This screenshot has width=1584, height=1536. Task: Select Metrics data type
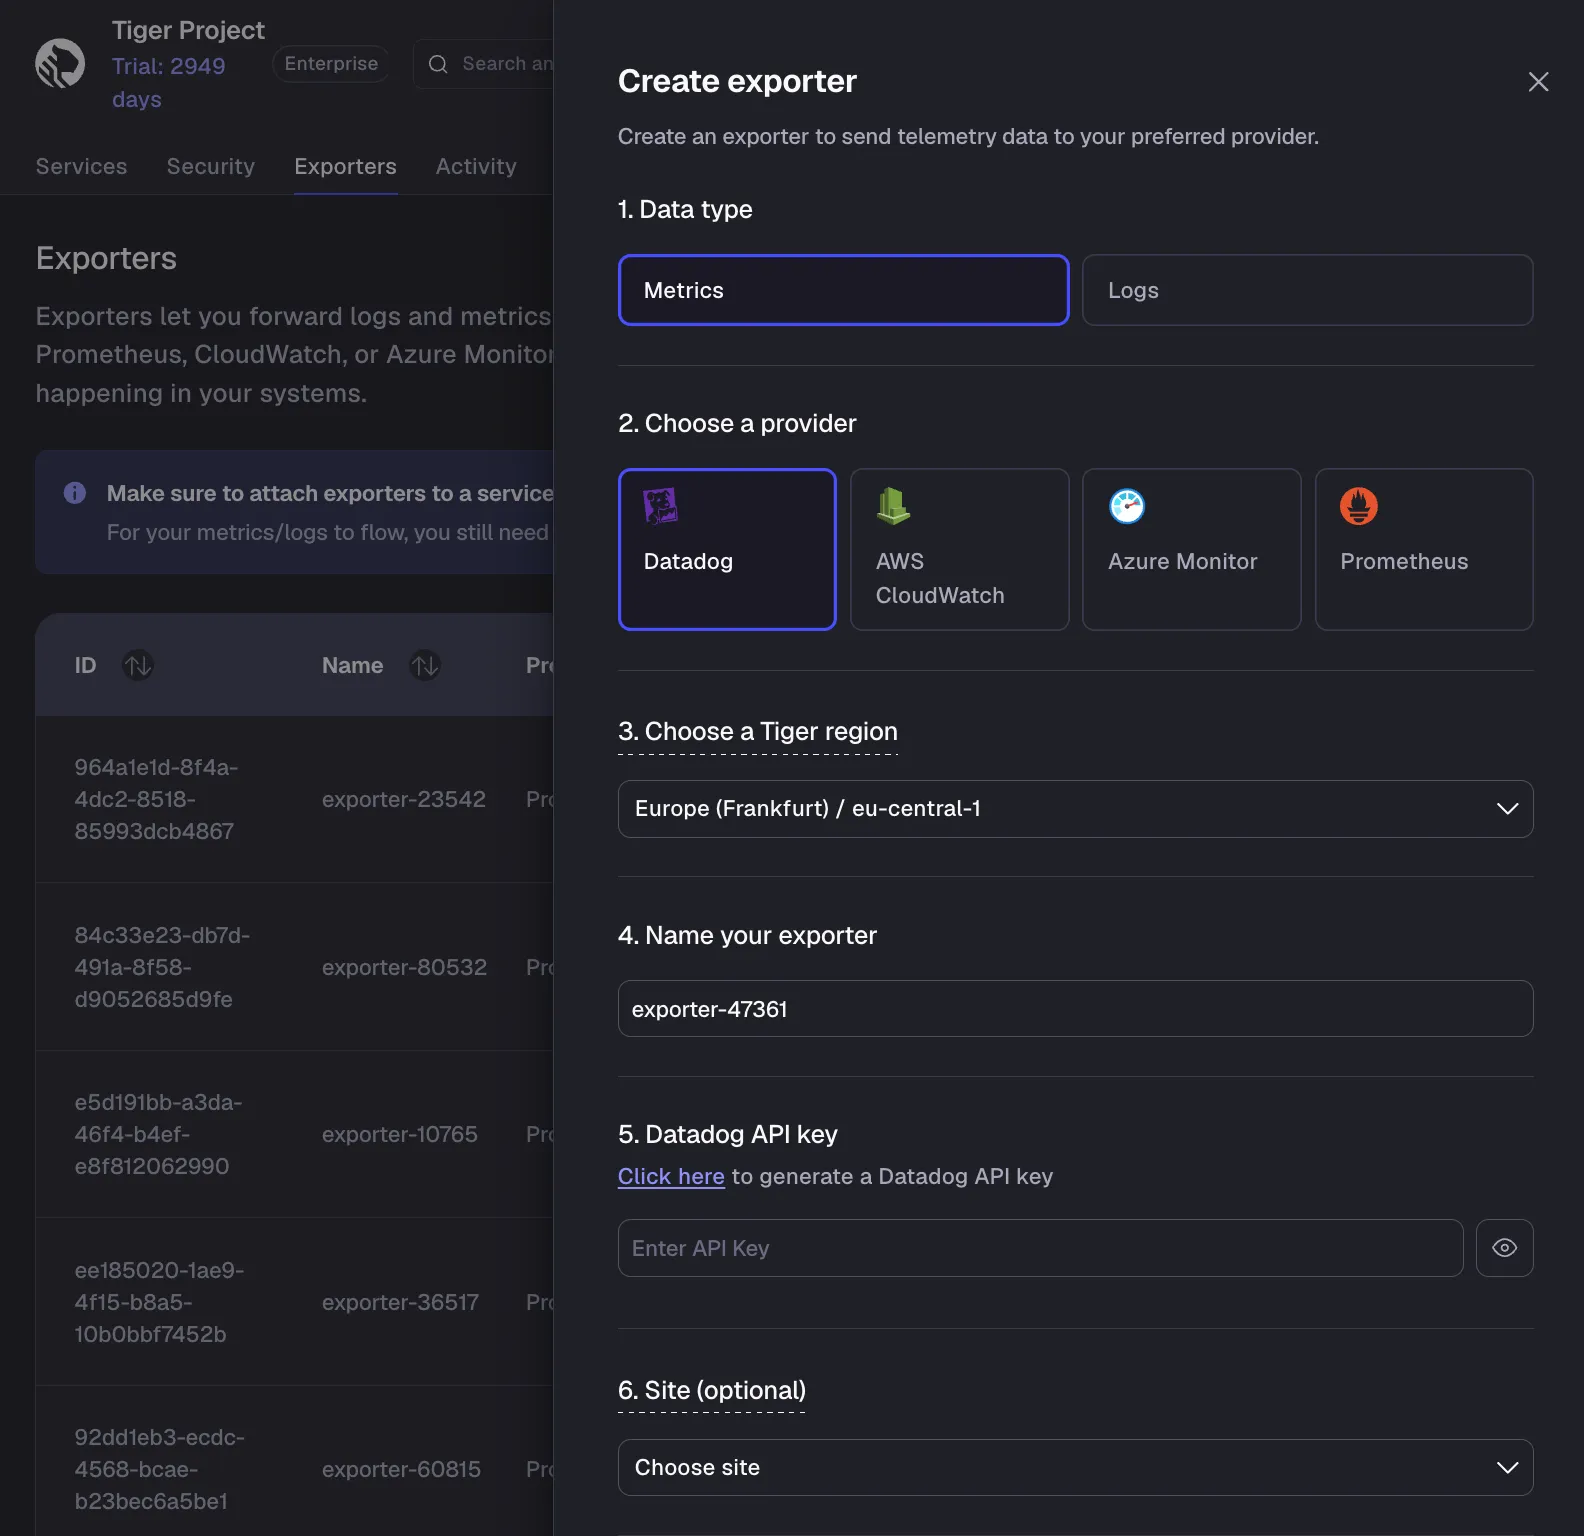click(x=843, y=290)
